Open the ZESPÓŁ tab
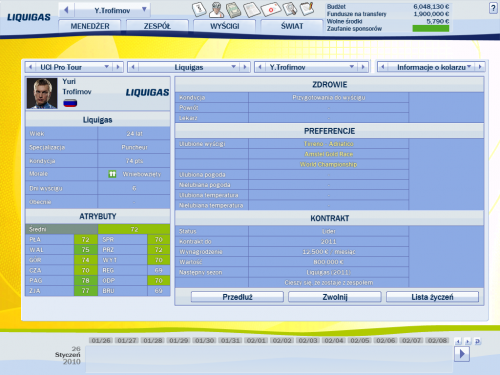The image size is (500, 375). (x=157, y=26)
